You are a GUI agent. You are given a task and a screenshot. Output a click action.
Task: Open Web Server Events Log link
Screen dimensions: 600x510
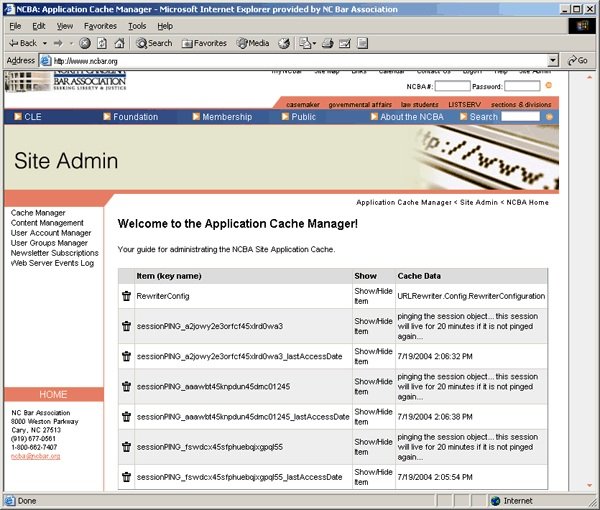pos(52,263)
